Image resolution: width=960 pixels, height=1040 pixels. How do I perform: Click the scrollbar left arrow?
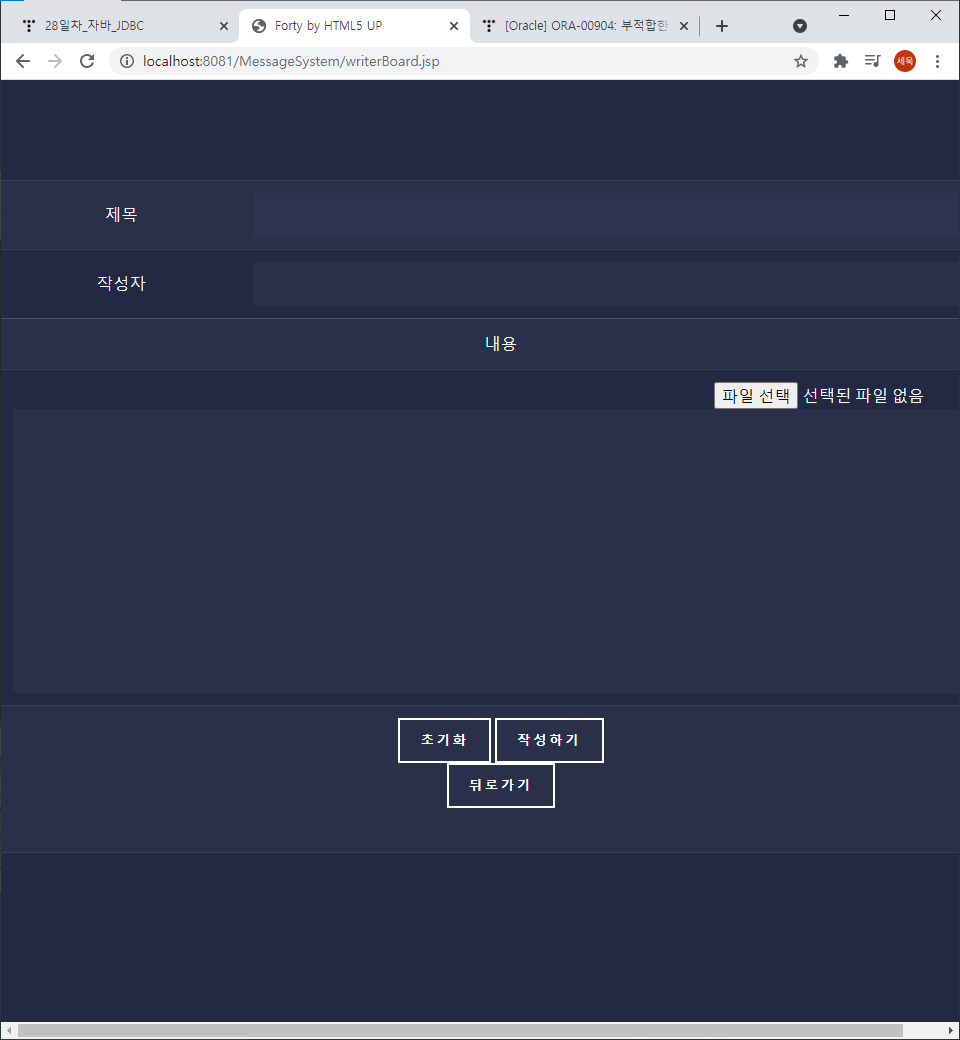(x=9, y=1030)
